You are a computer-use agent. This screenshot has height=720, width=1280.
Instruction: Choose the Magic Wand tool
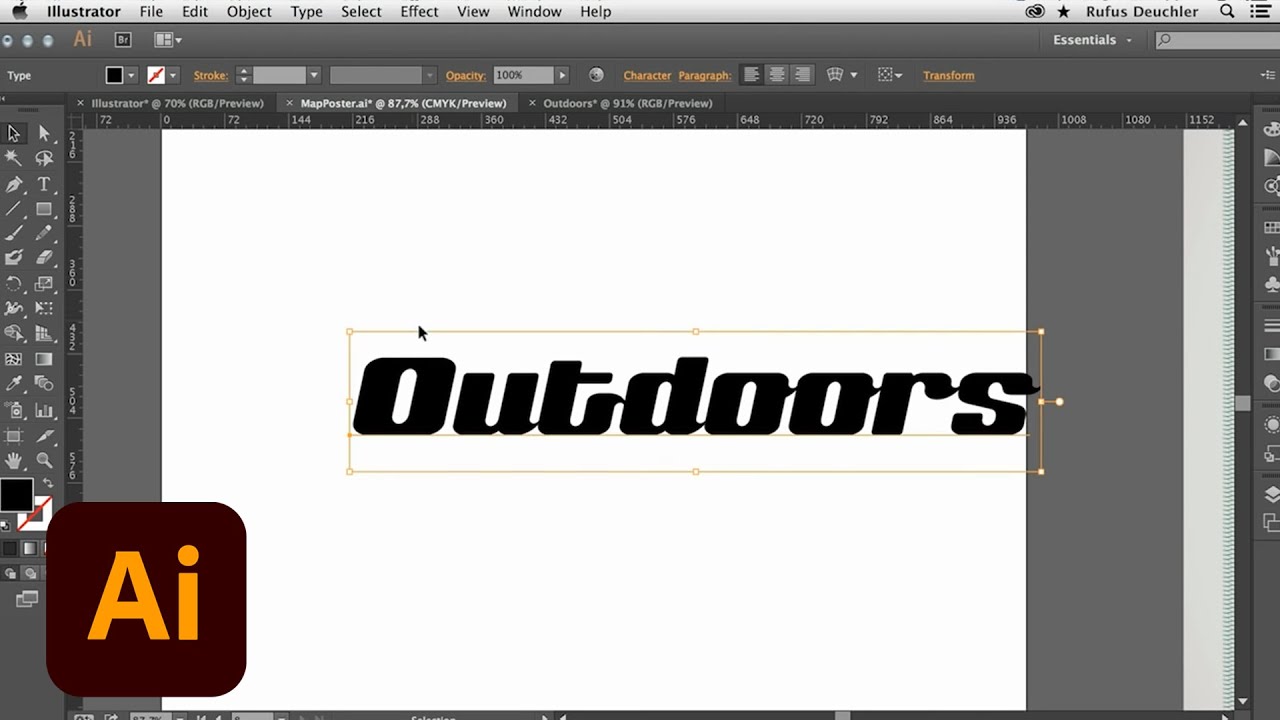click(14, 158)
